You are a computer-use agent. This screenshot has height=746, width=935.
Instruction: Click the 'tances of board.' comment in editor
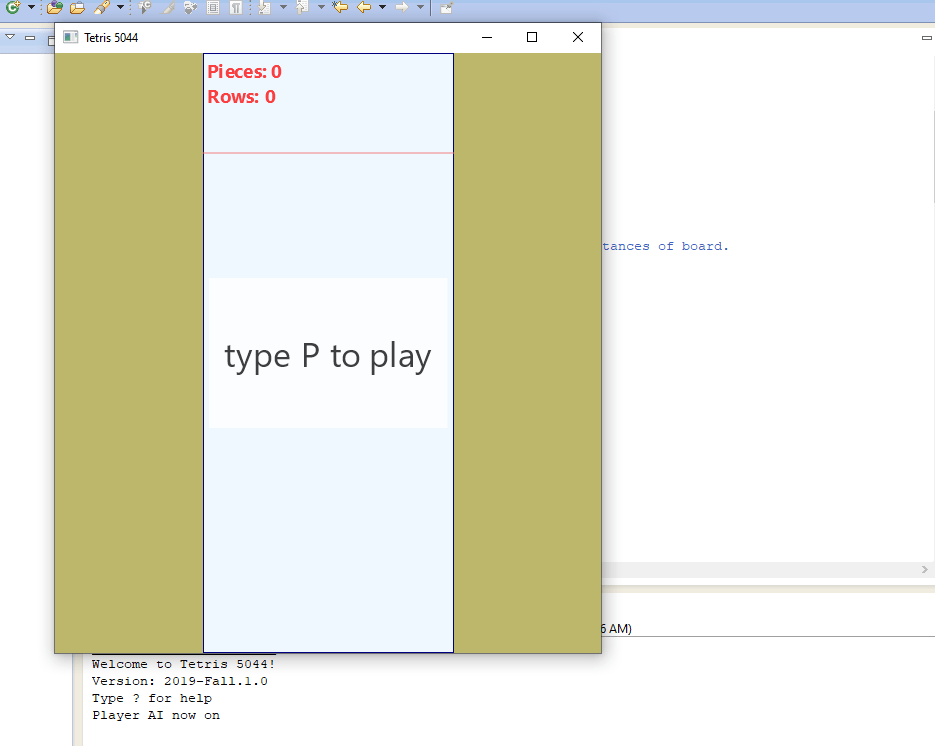665,246
